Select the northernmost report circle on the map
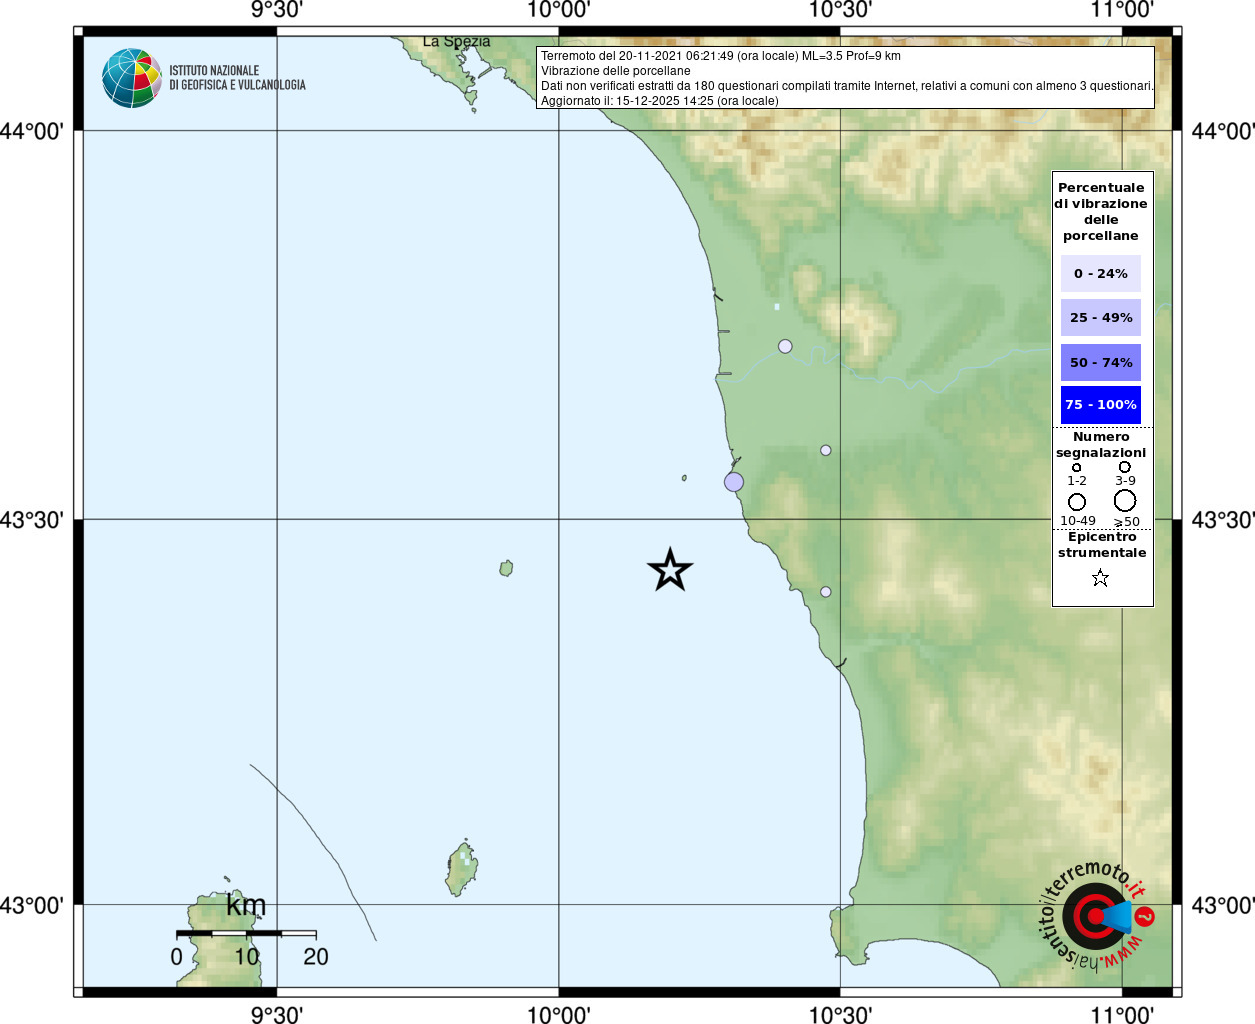Image resolution: width=1255 pixels, height=1024 pixels. (785, 346)
